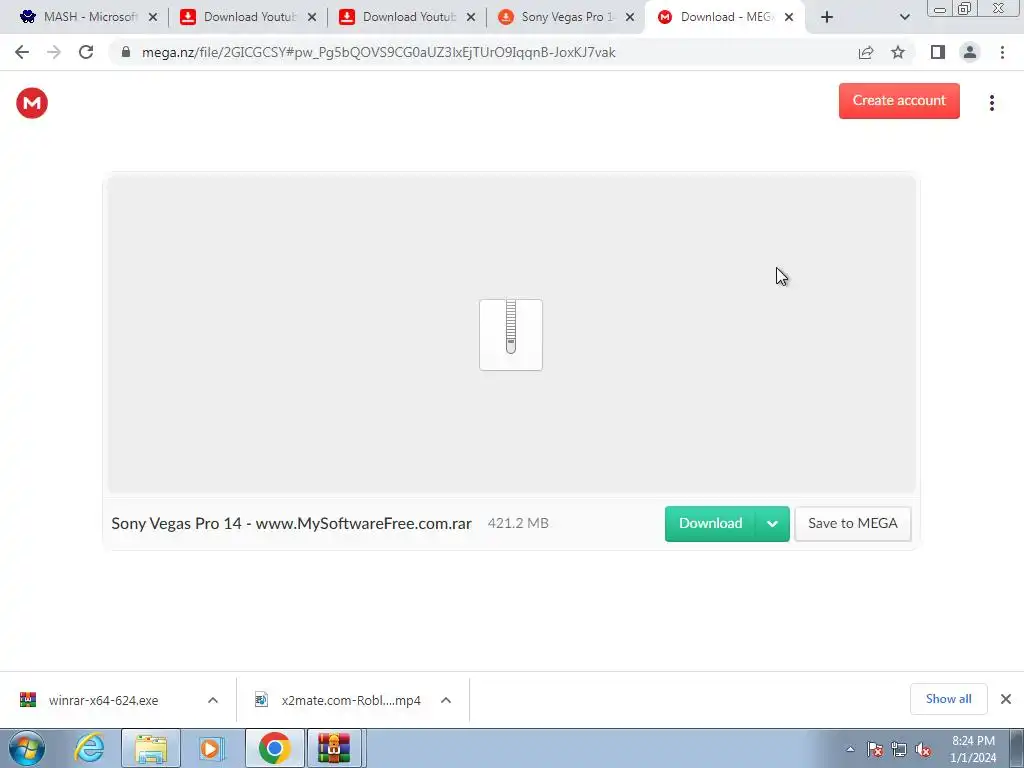The width and height of the screenshot is (1024, 768).
Task: Click the browser forward arrow
Action: pyautogui.click(x=54, y=52)
